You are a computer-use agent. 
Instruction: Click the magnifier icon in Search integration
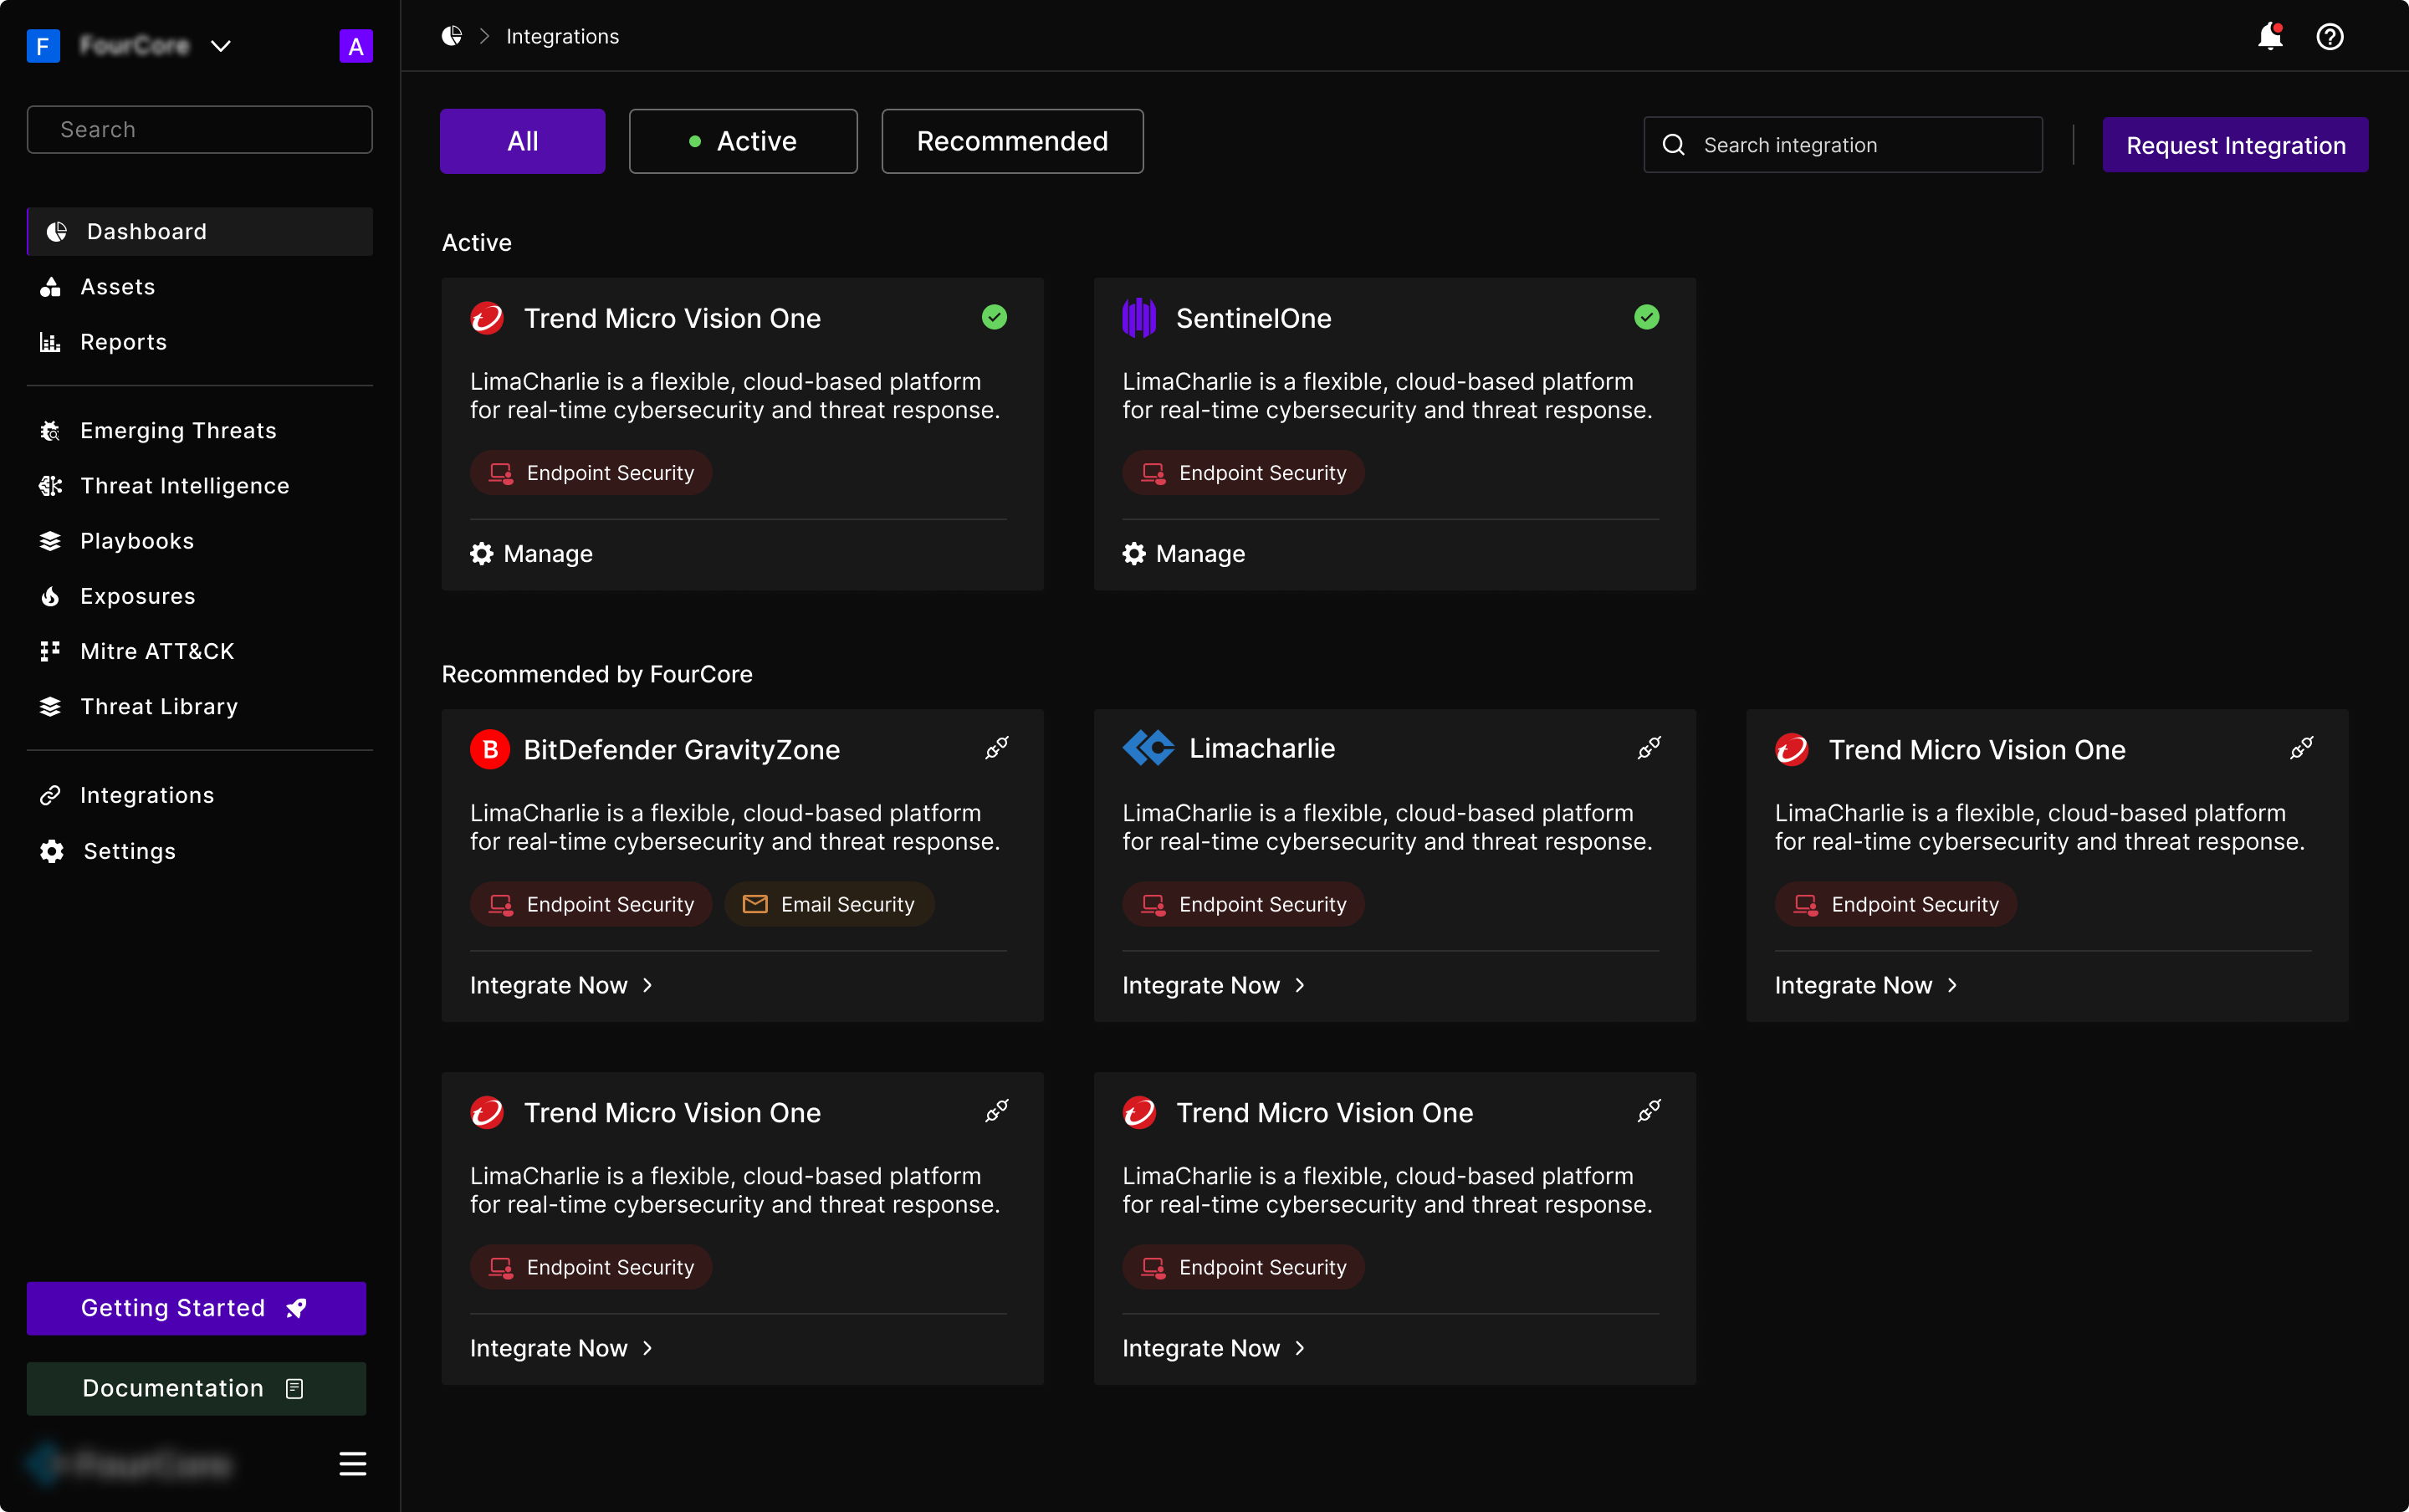[1674, 145]
